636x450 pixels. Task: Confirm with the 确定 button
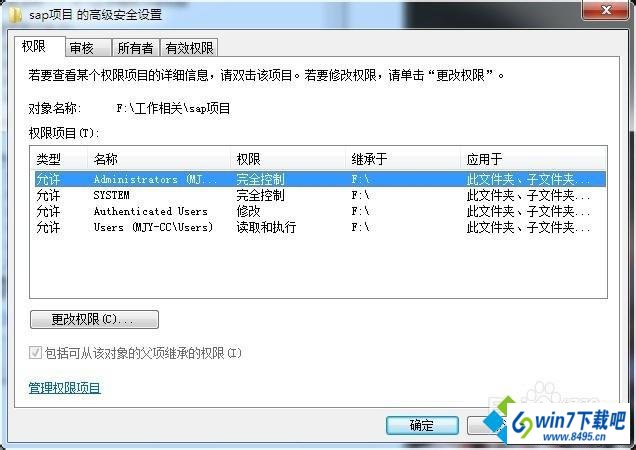pos(422,425)
